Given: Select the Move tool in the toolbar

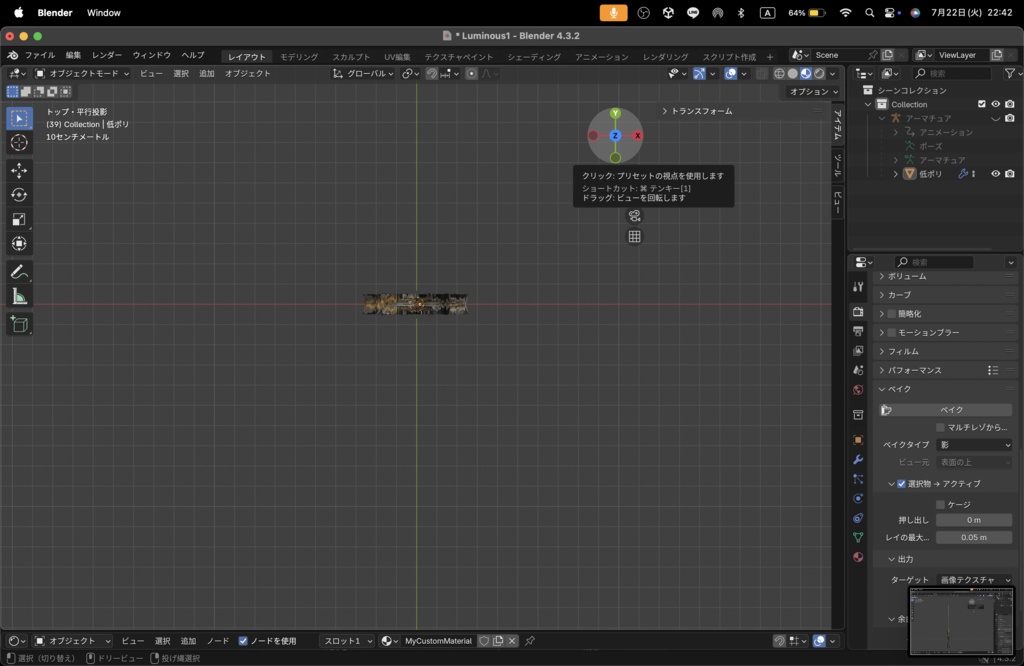Looking at the screenshot, I should pyautogui.click(x=19, y=170).
